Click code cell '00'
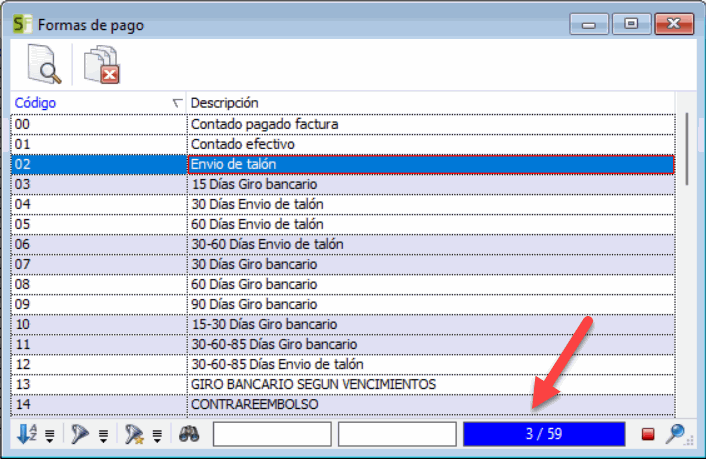The image size is (706, 459). click(x=99, y=124)
